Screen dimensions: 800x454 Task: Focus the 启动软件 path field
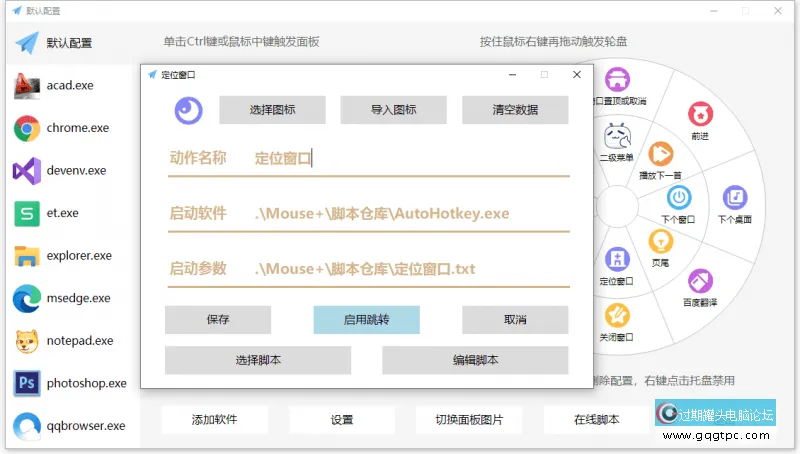click(411, 214)
